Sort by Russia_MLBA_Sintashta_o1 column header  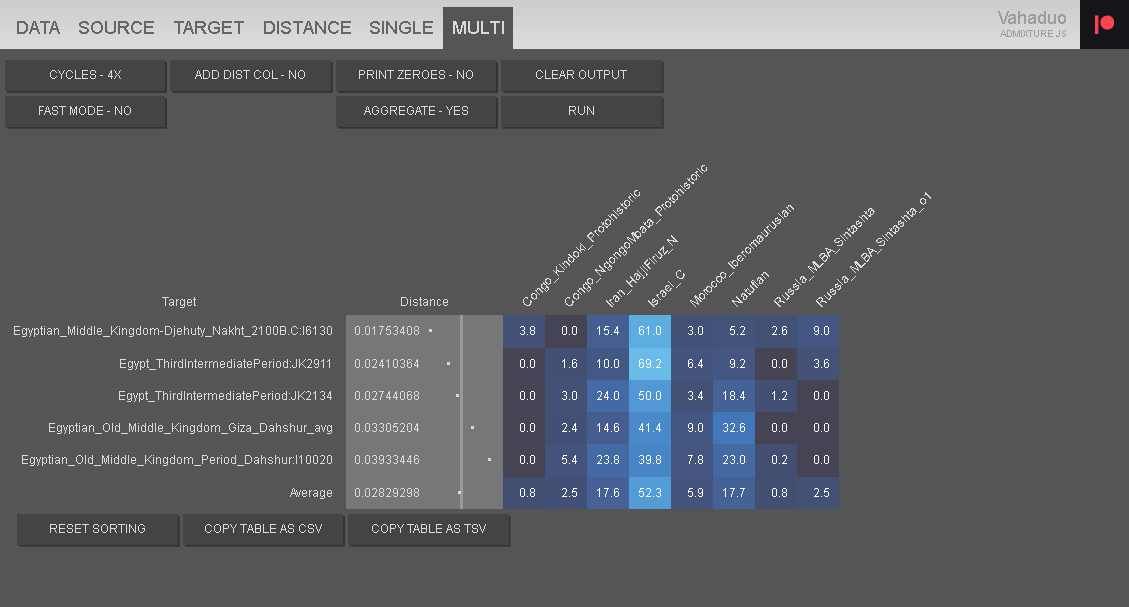click(x=873, y=250)
